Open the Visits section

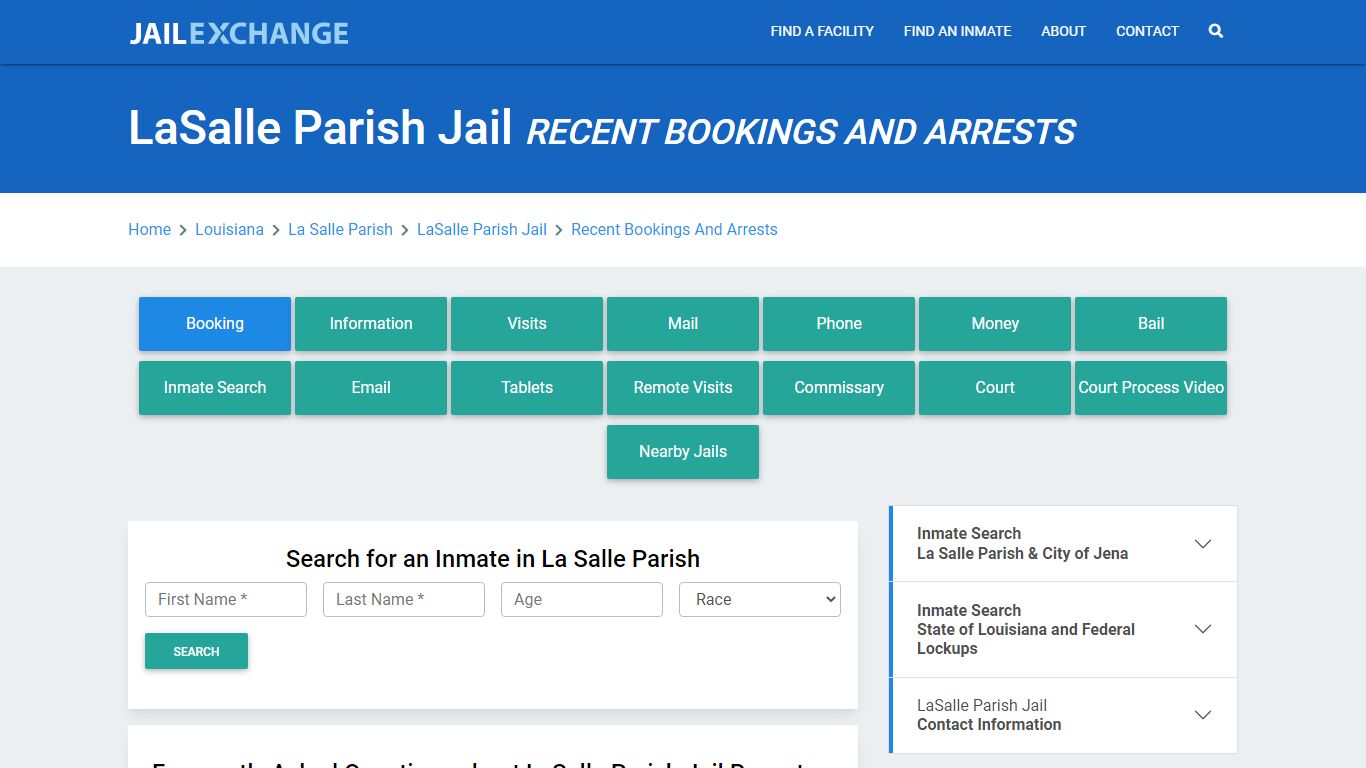pyautogui.click(x=527, y=323)
